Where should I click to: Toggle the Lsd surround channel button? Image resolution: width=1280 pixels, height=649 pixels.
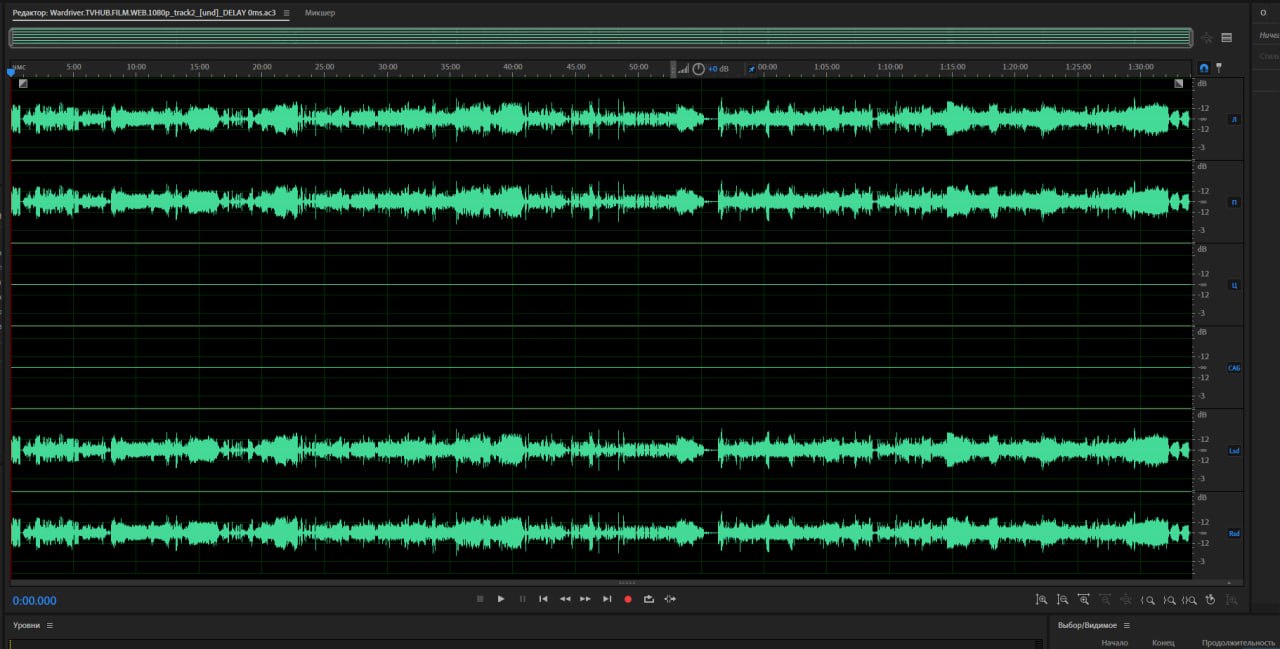pyautogui.click(x=1234, y=451)
